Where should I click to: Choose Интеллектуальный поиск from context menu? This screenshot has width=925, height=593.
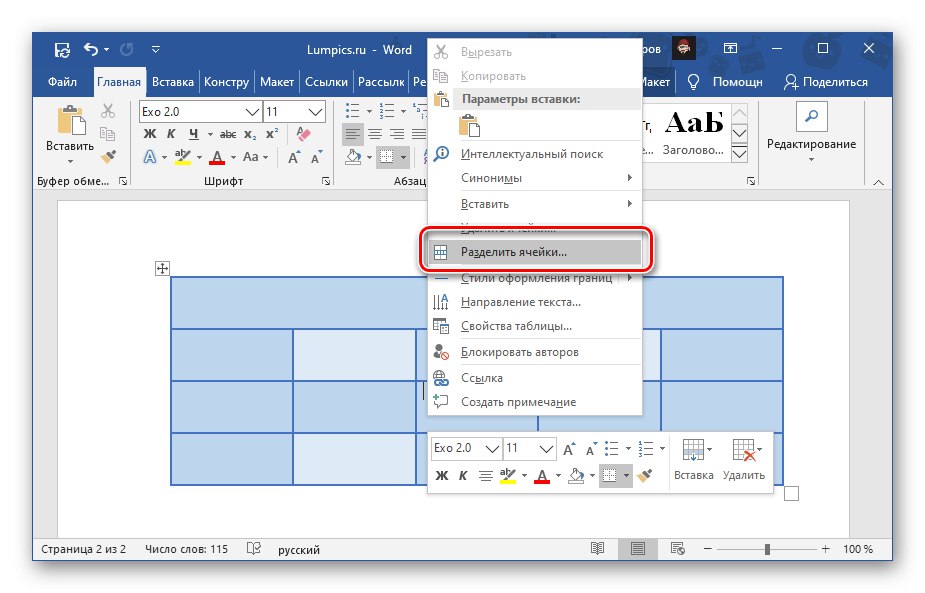[534, 154]
